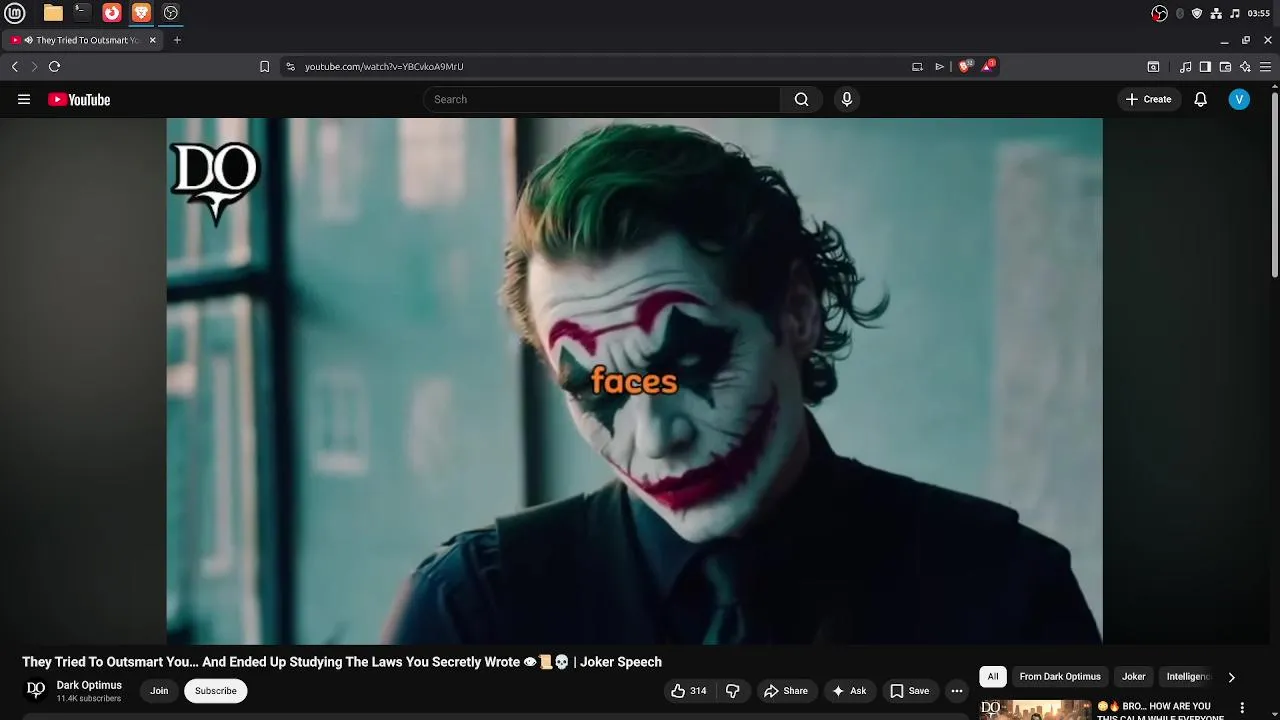Open the tab search toolbar icon
The width and height of the screenshot is (1280, 720).
click(1153, 67)
